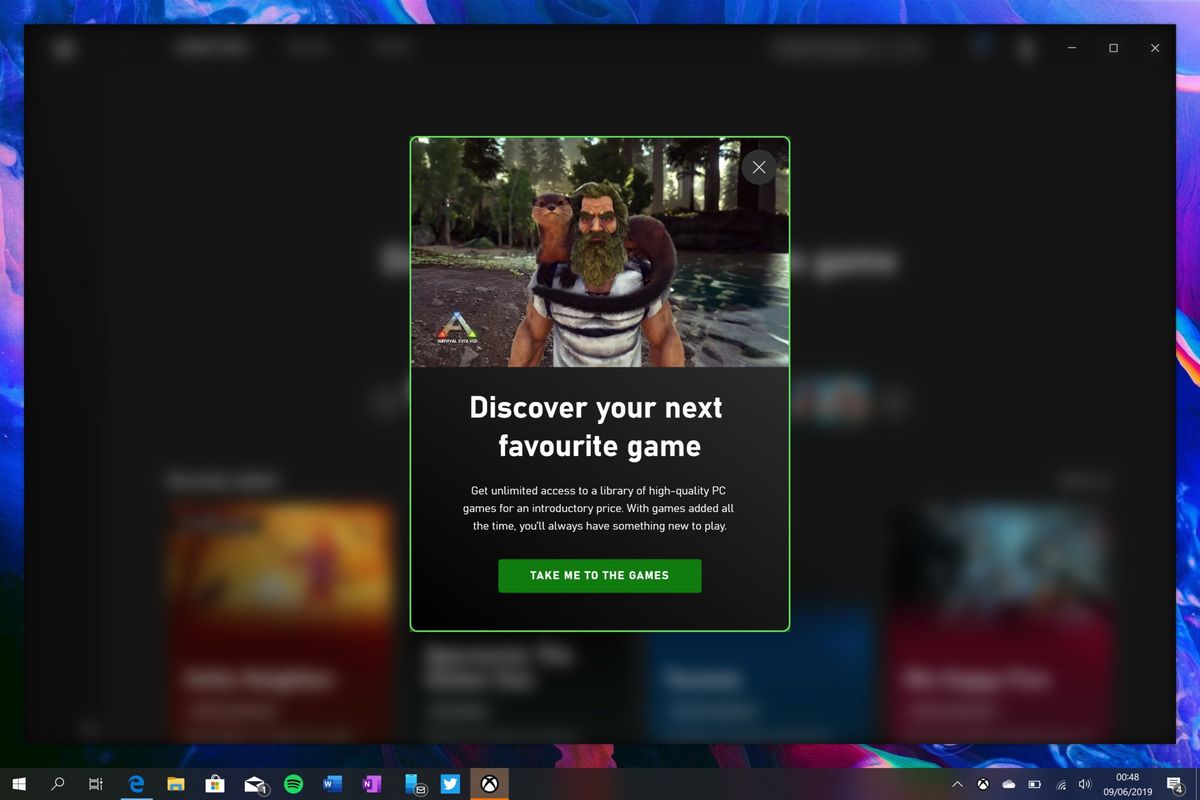Maximize the Xbox app window
This screenshot has height=800, width=1200.
(x=1113, y=48)
